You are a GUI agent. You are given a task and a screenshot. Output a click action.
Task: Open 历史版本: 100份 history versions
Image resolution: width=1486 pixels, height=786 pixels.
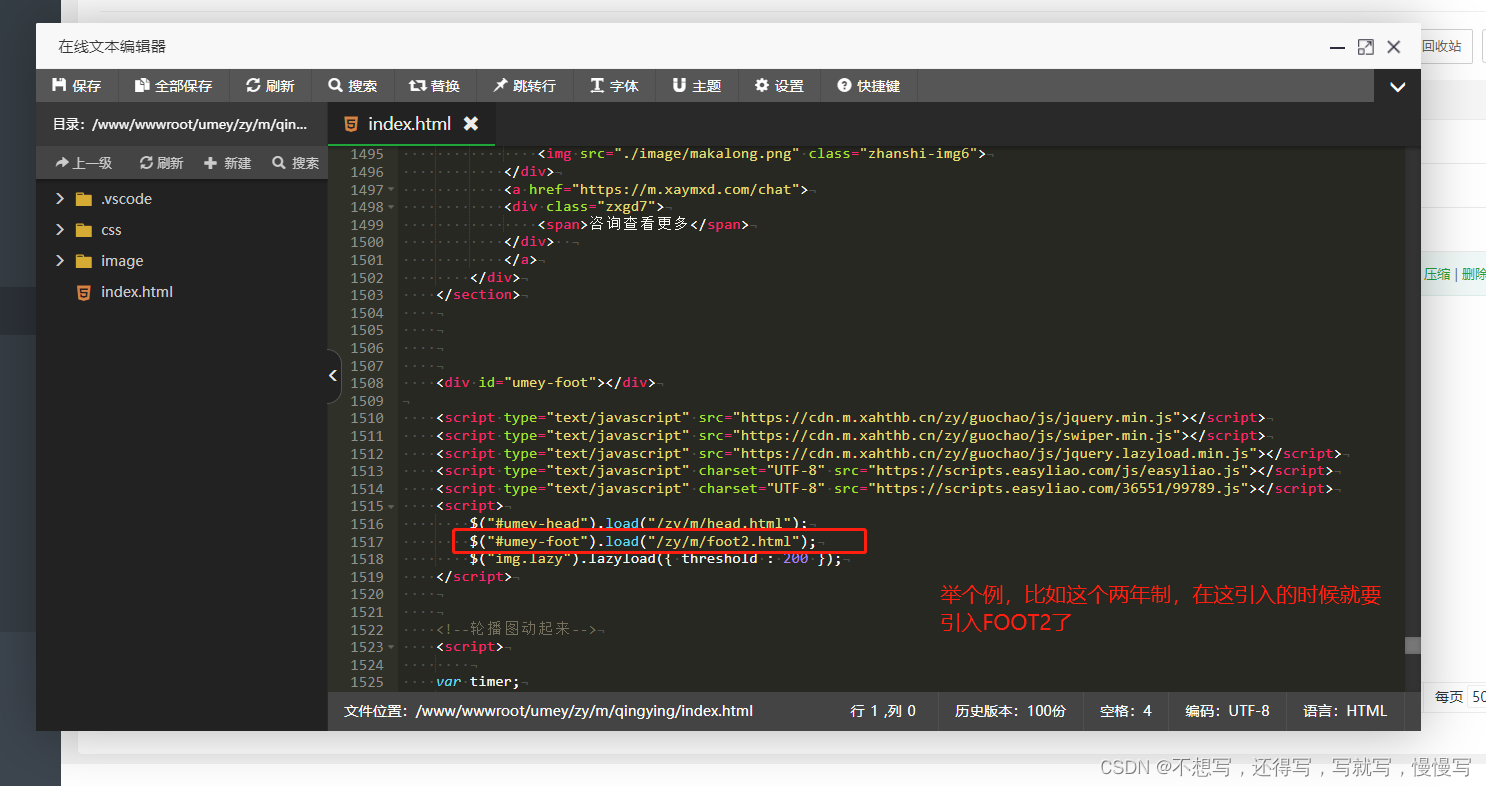1010,711
